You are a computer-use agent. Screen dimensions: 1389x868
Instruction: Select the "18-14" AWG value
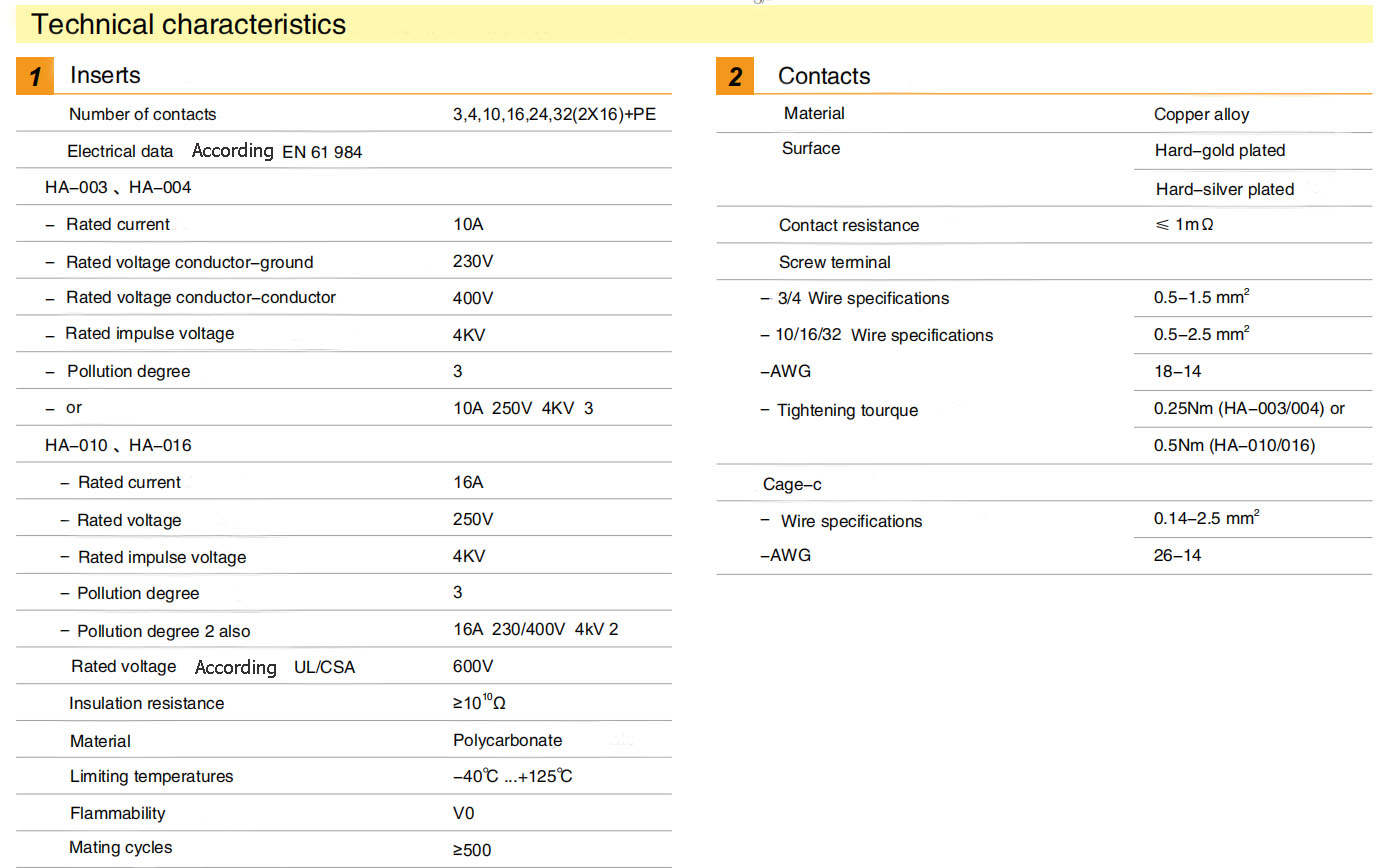click(1178, 371)
